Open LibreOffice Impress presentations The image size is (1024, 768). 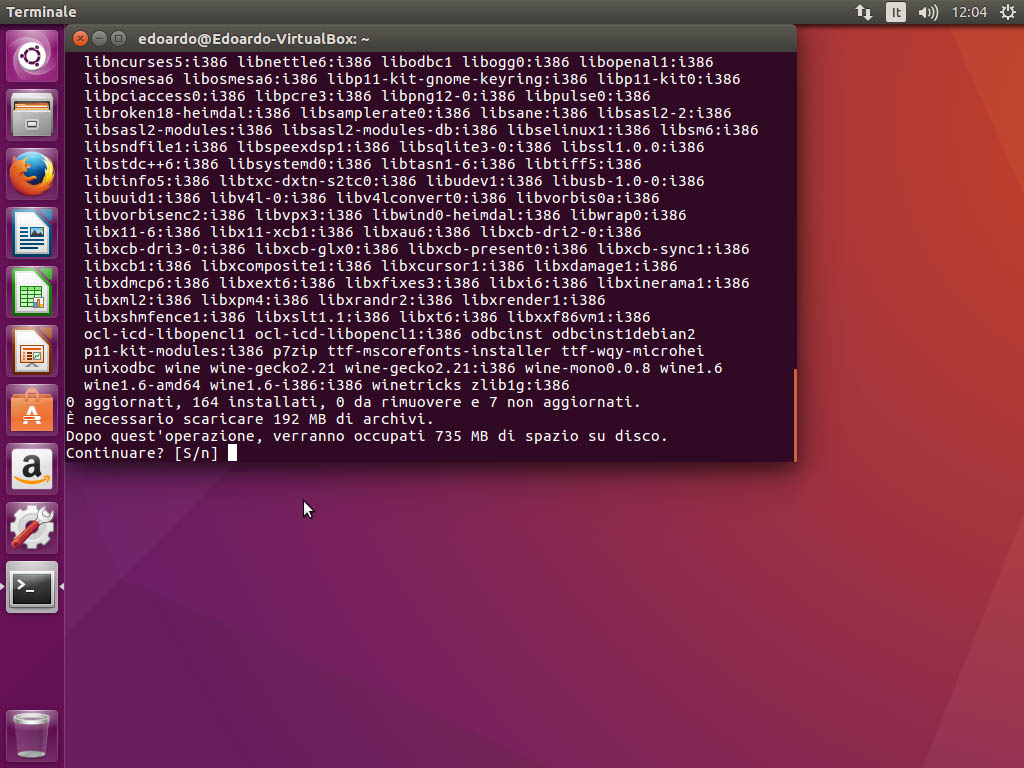tap(32, 351)
